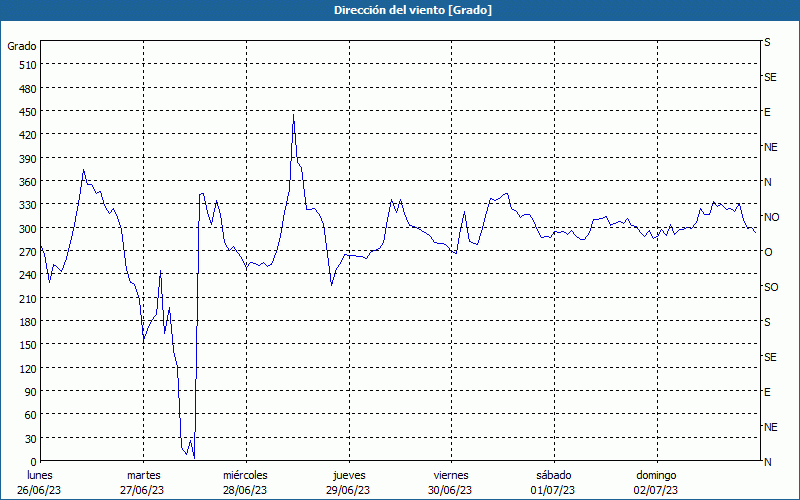The width and height of the screenshot is (800, 500).
Task: Click the 'N' compass label beside the 0 line
Action: click(768, 462)
